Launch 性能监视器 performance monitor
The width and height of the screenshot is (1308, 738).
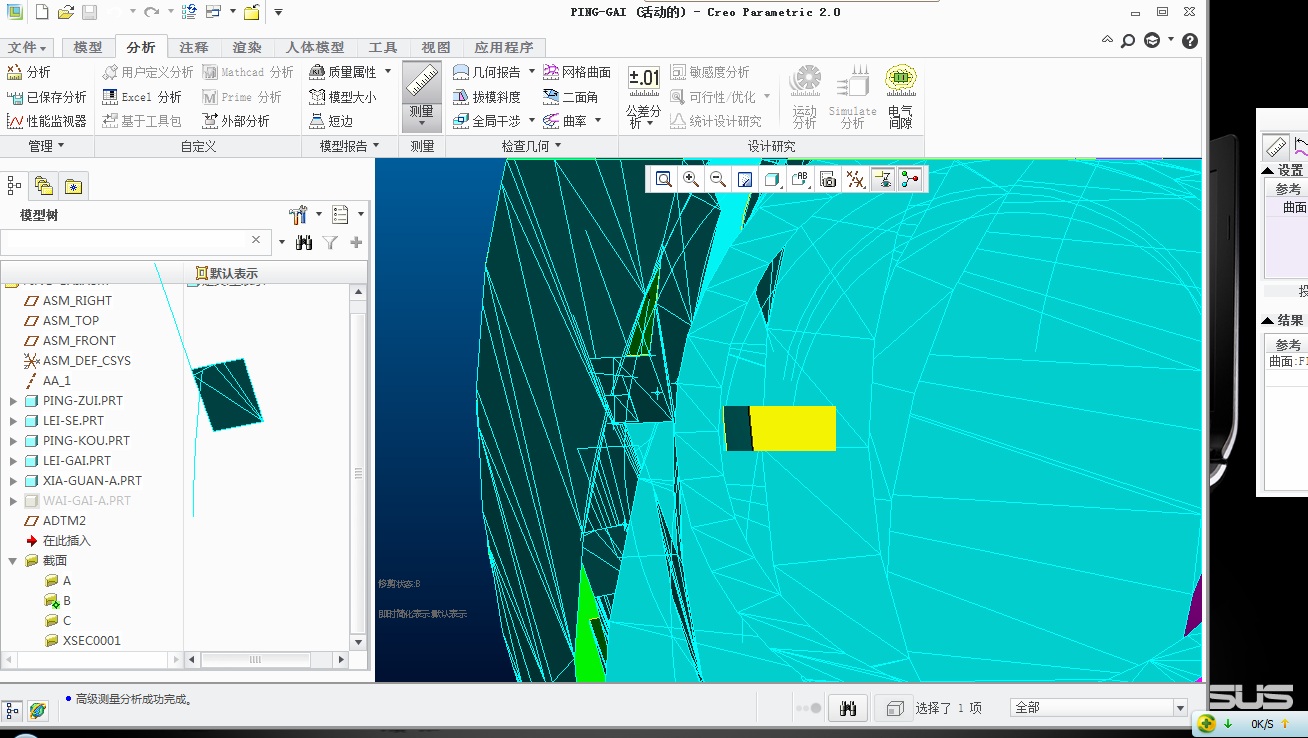click(46, 121)
